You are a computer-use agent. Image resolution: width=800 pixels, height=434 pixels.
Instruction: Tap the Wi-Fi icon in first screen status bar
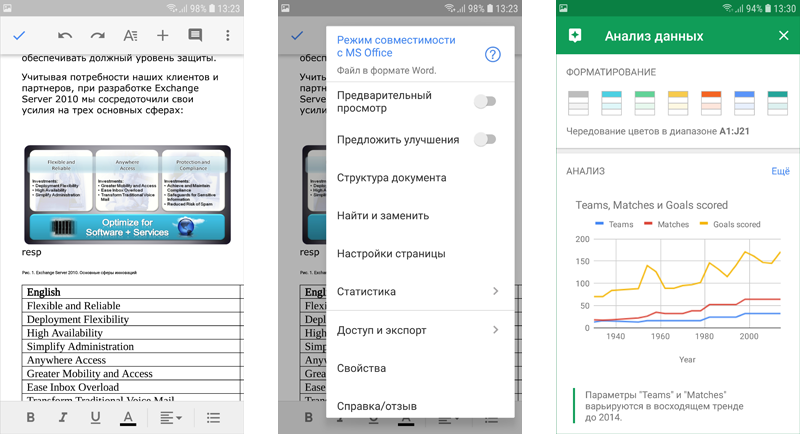point(172,8)
